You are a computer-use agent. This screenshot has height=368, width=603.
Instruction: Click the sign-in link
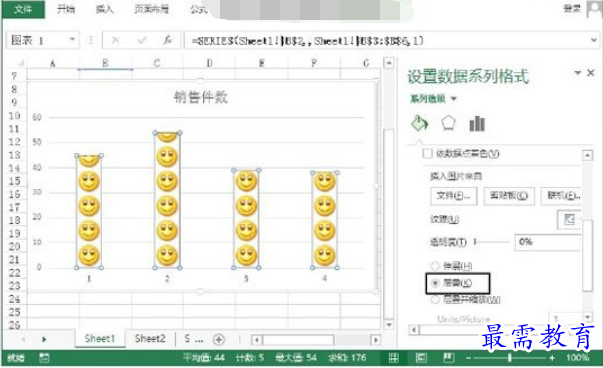click(x=572, y=8)
